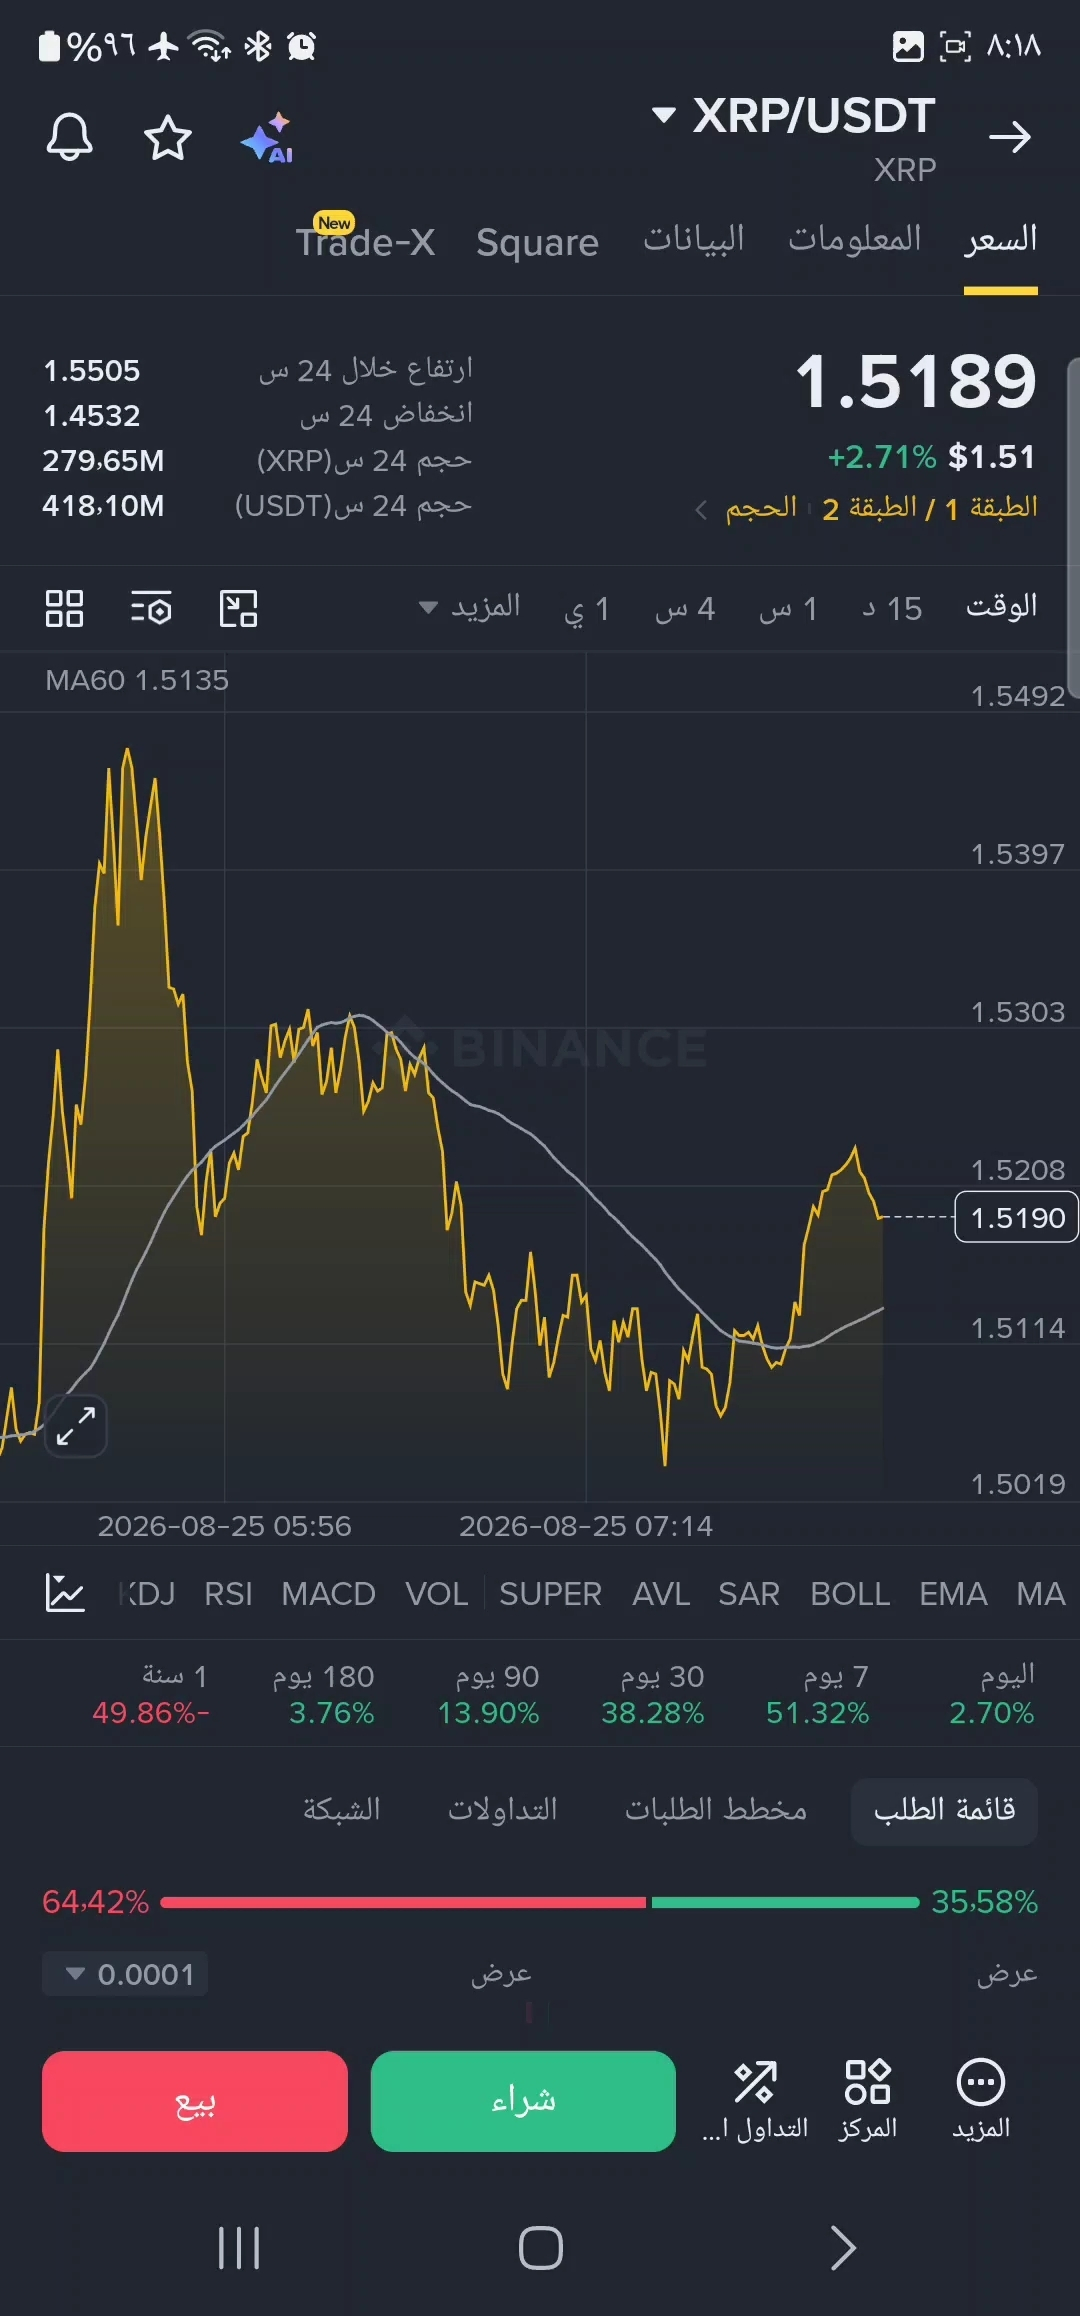Toggle the MACD indicator
The height and width of the screenshot is (2316, 1080).
(x=328, y=1593)
